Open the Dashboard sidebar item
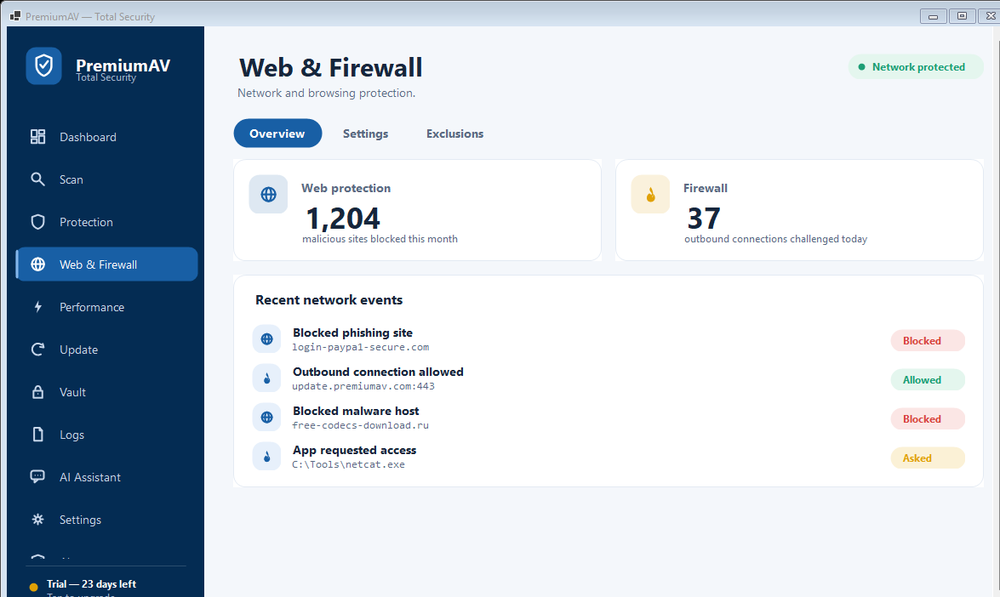Screen dimensions: 1000x597 107,136
